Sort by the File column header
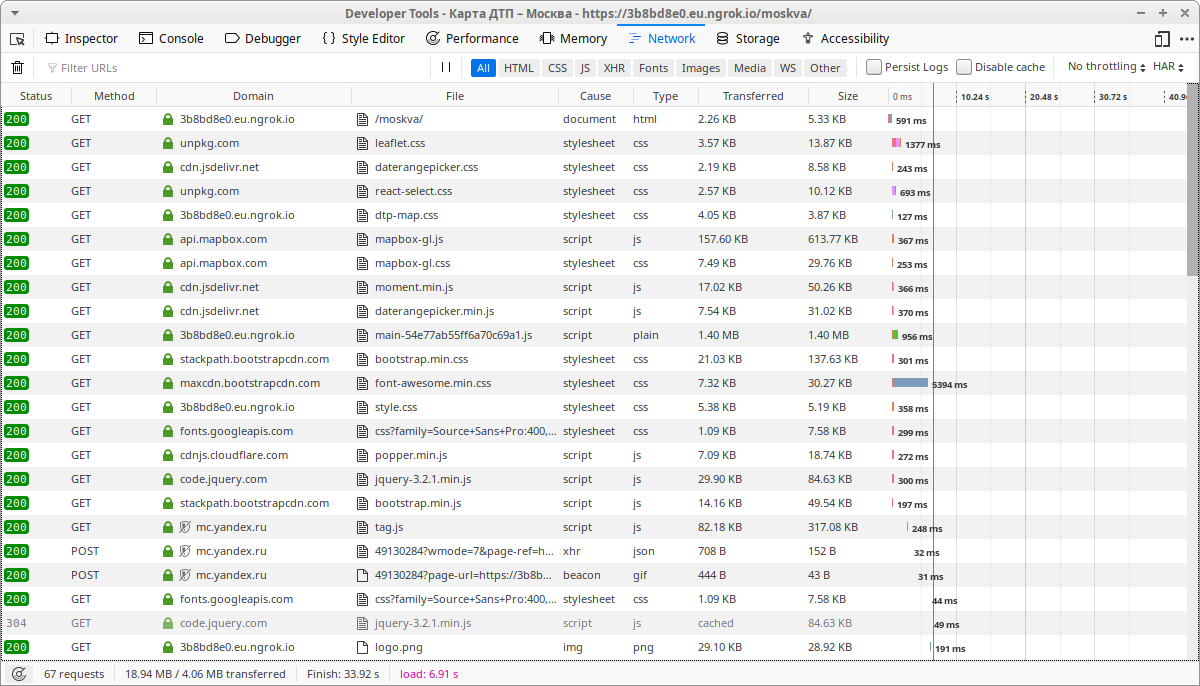The height and width of the screenshot is (686, 1200). tap(455, 96)
